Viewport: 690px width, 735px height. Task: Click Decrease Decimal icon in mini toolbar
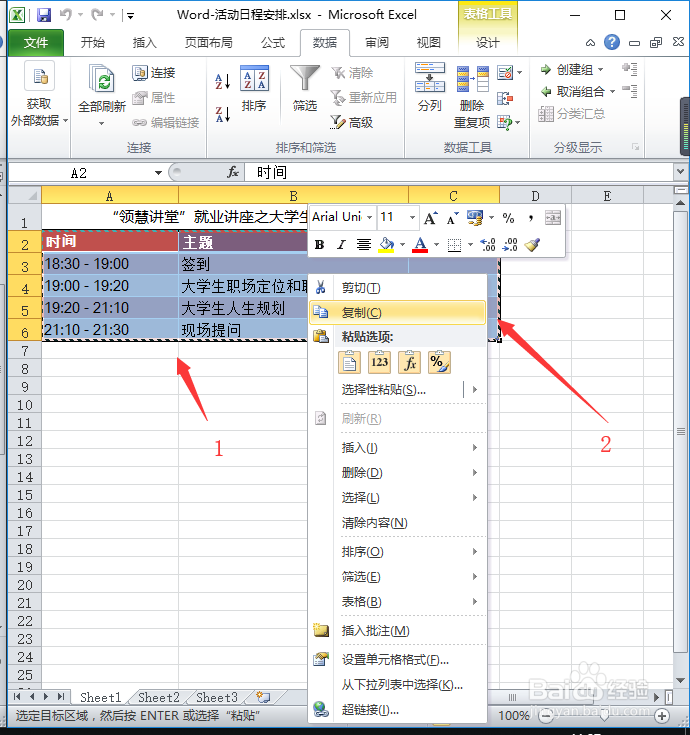coord(510,244)
